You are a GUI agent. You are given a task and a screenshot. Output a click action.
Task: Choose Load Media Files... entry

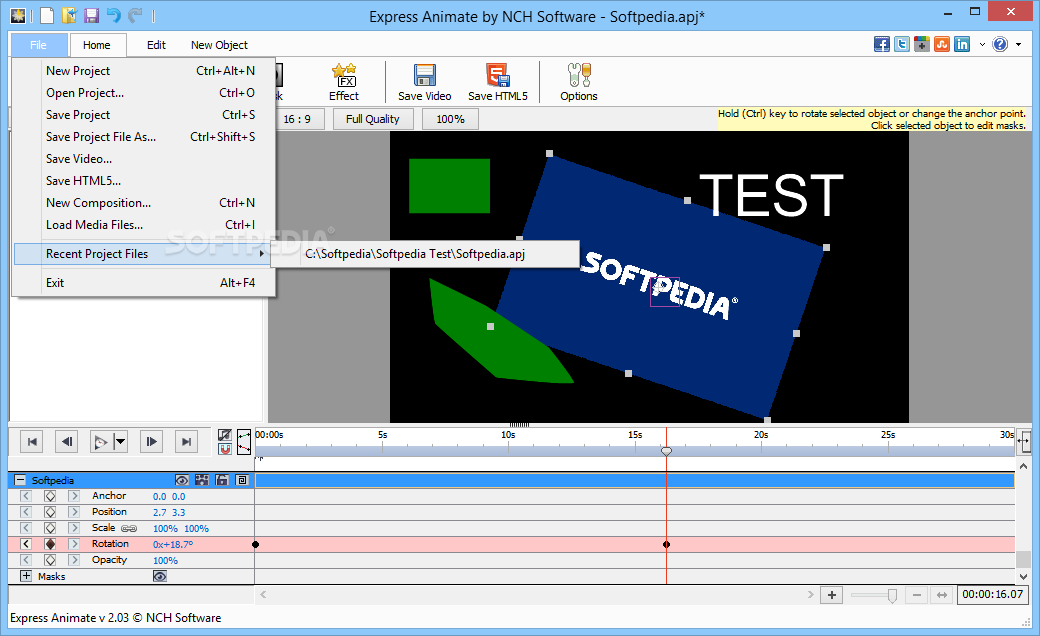coord(145,225)
